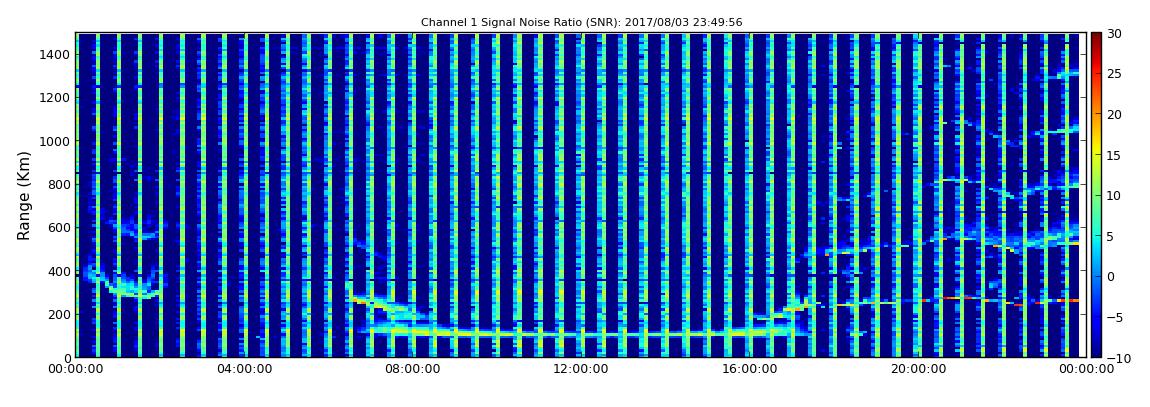This screenshot has width=1150, height=407.
Task: Click the −5 value on the colorbar scale
Action: pyautogui.click(x=1114, y=317)
